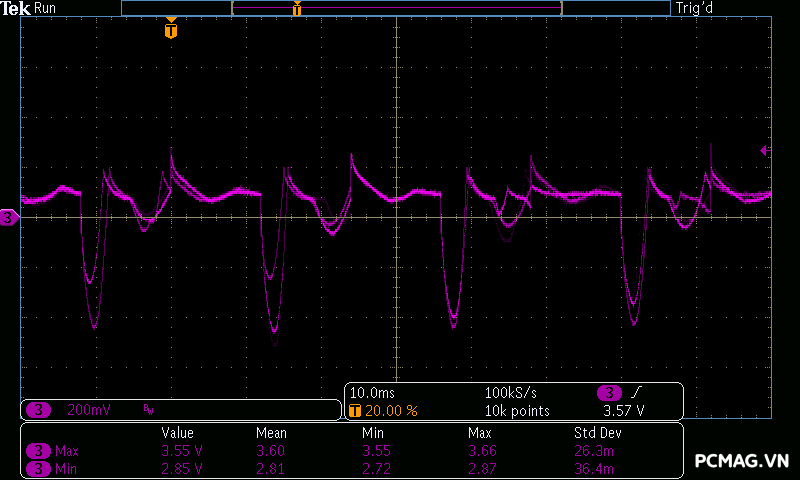Select the channel 3 ground marker on left edge

coord(9,217)
